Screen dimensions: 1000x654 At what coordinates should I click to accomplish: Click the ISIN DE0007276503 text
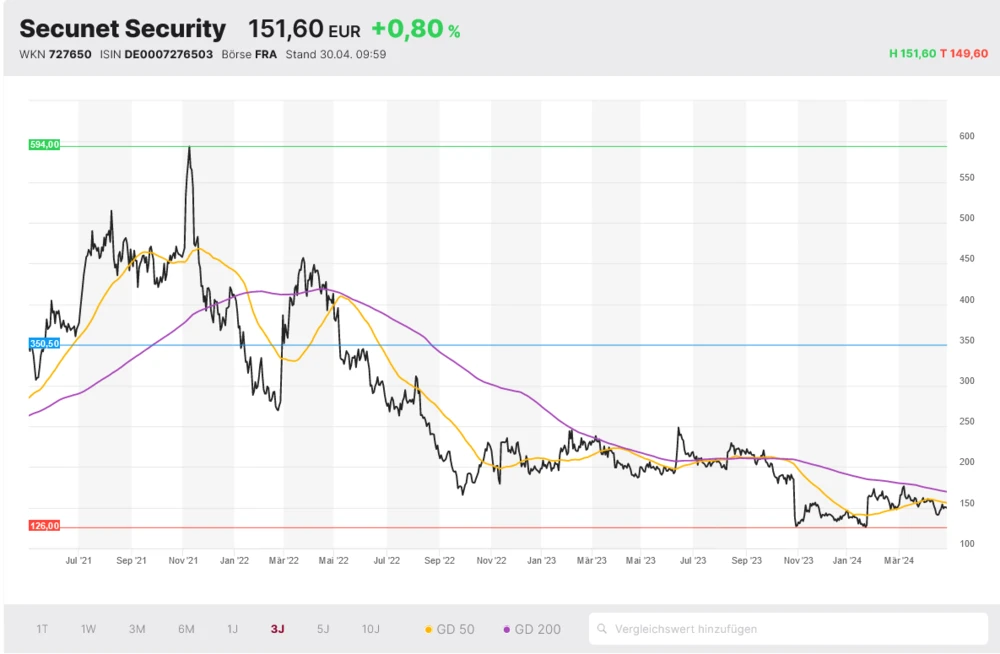[155, 55]
